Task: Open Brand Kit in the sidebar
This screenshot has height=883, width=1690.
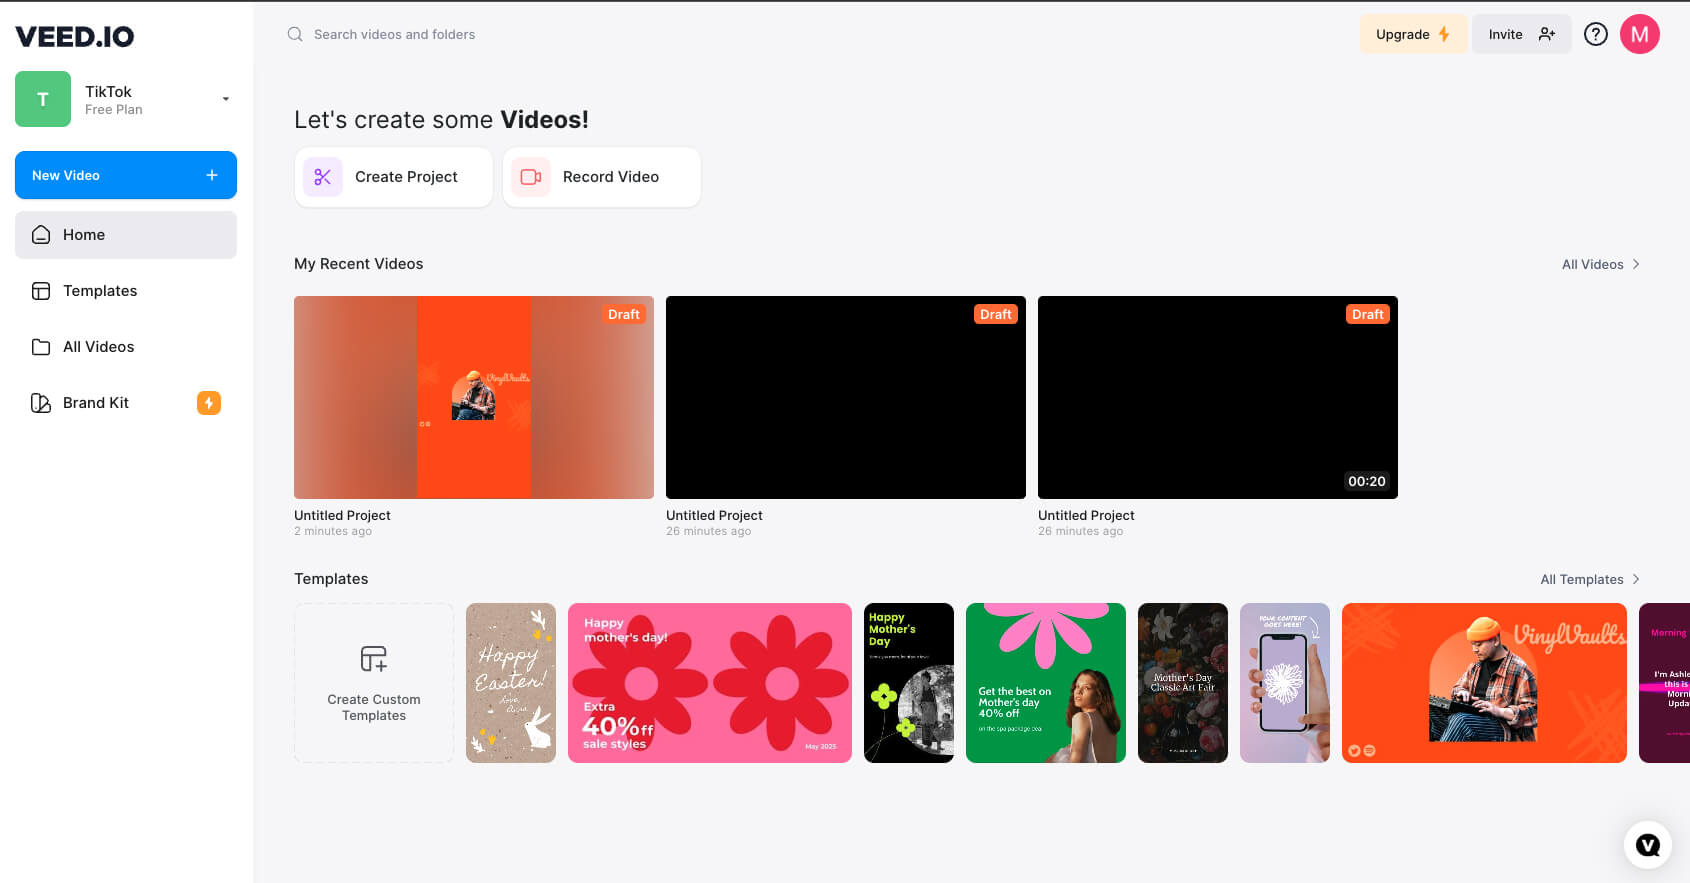Action: tap(126, 403)
